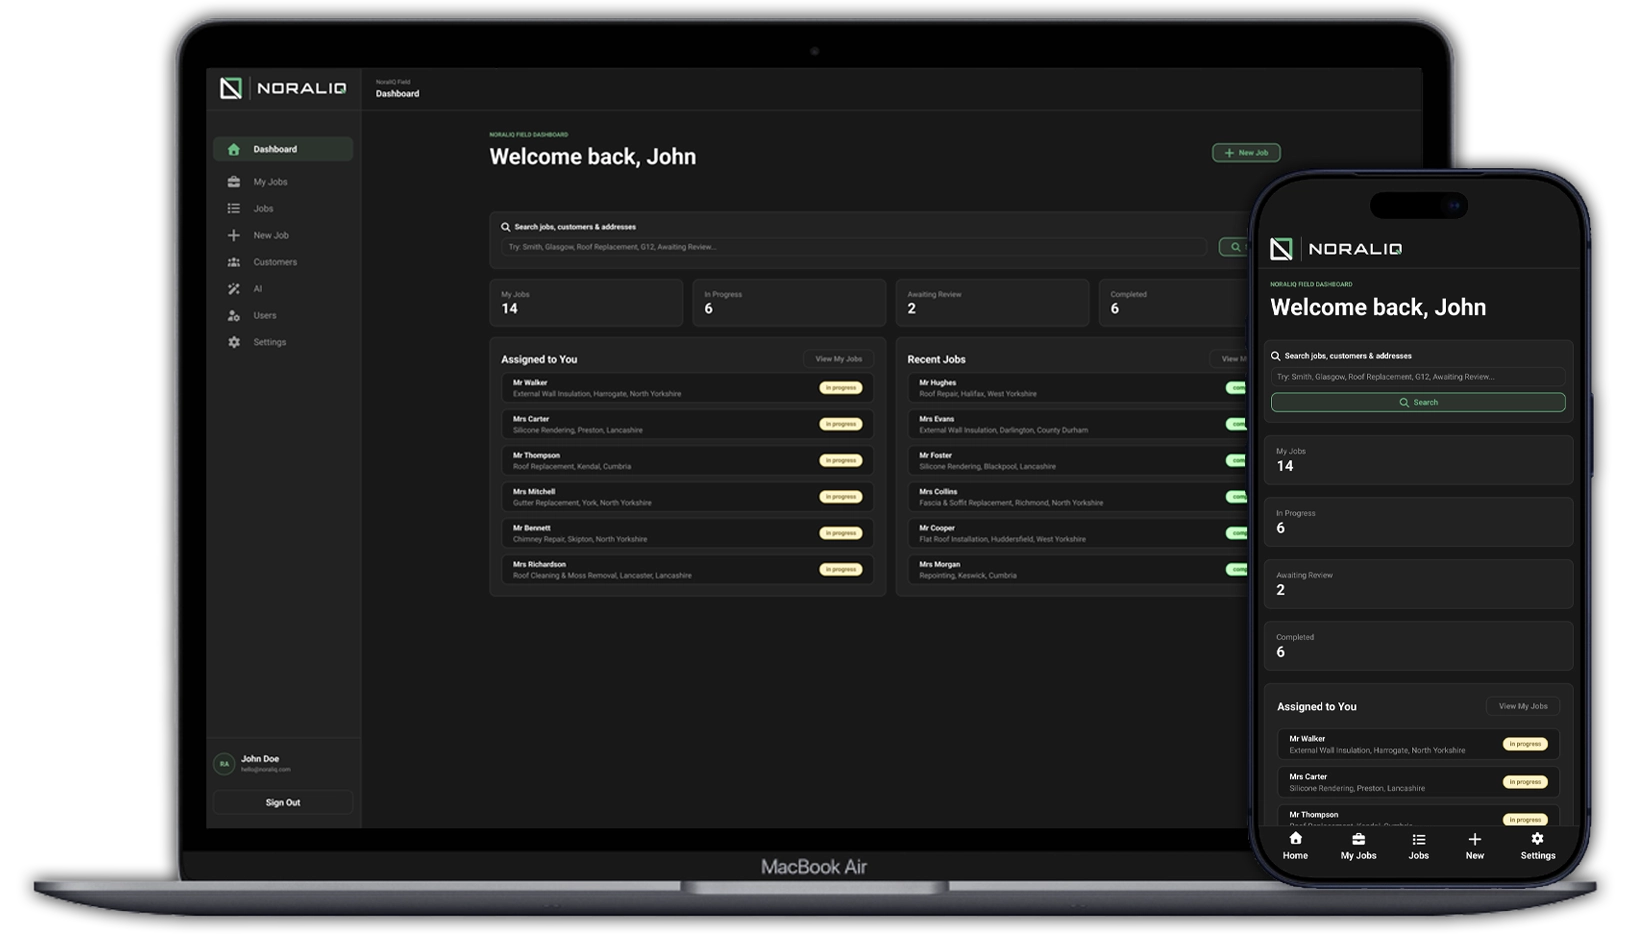
Task: Tap the green Search button on phone
Action: click(x=1418, y=402)
